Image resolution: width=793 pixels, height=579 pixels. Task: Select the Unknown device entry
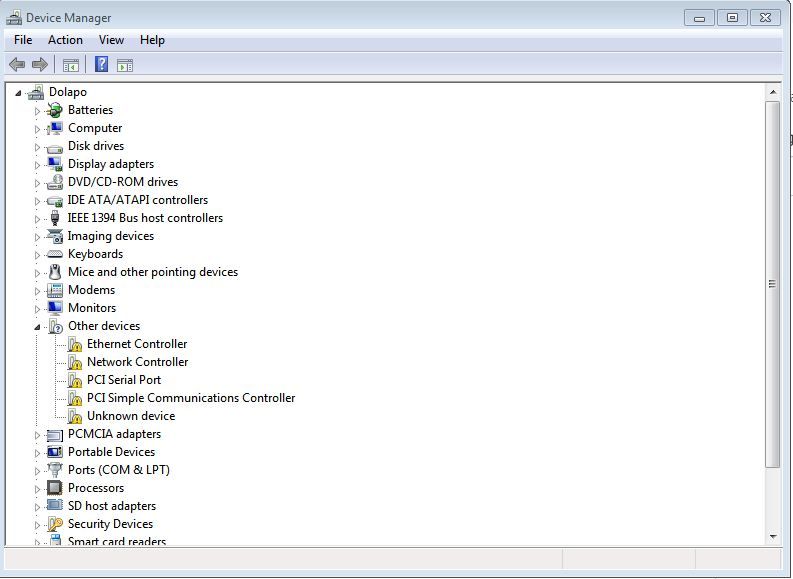(x=131, y=416)
